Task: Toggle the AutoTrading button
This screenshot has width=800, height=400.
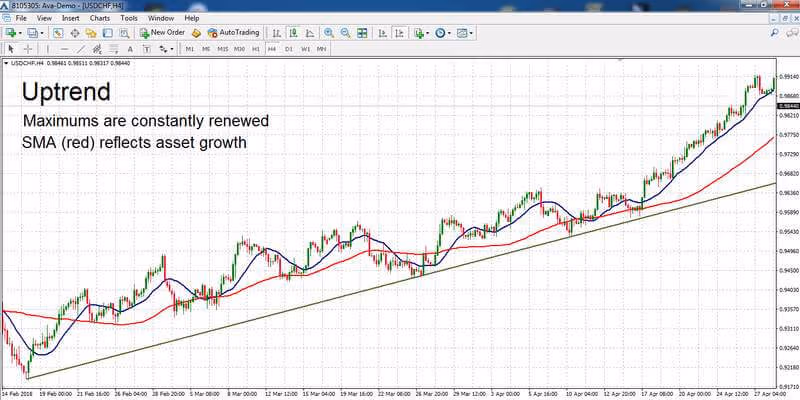Action: click(233, 33)
